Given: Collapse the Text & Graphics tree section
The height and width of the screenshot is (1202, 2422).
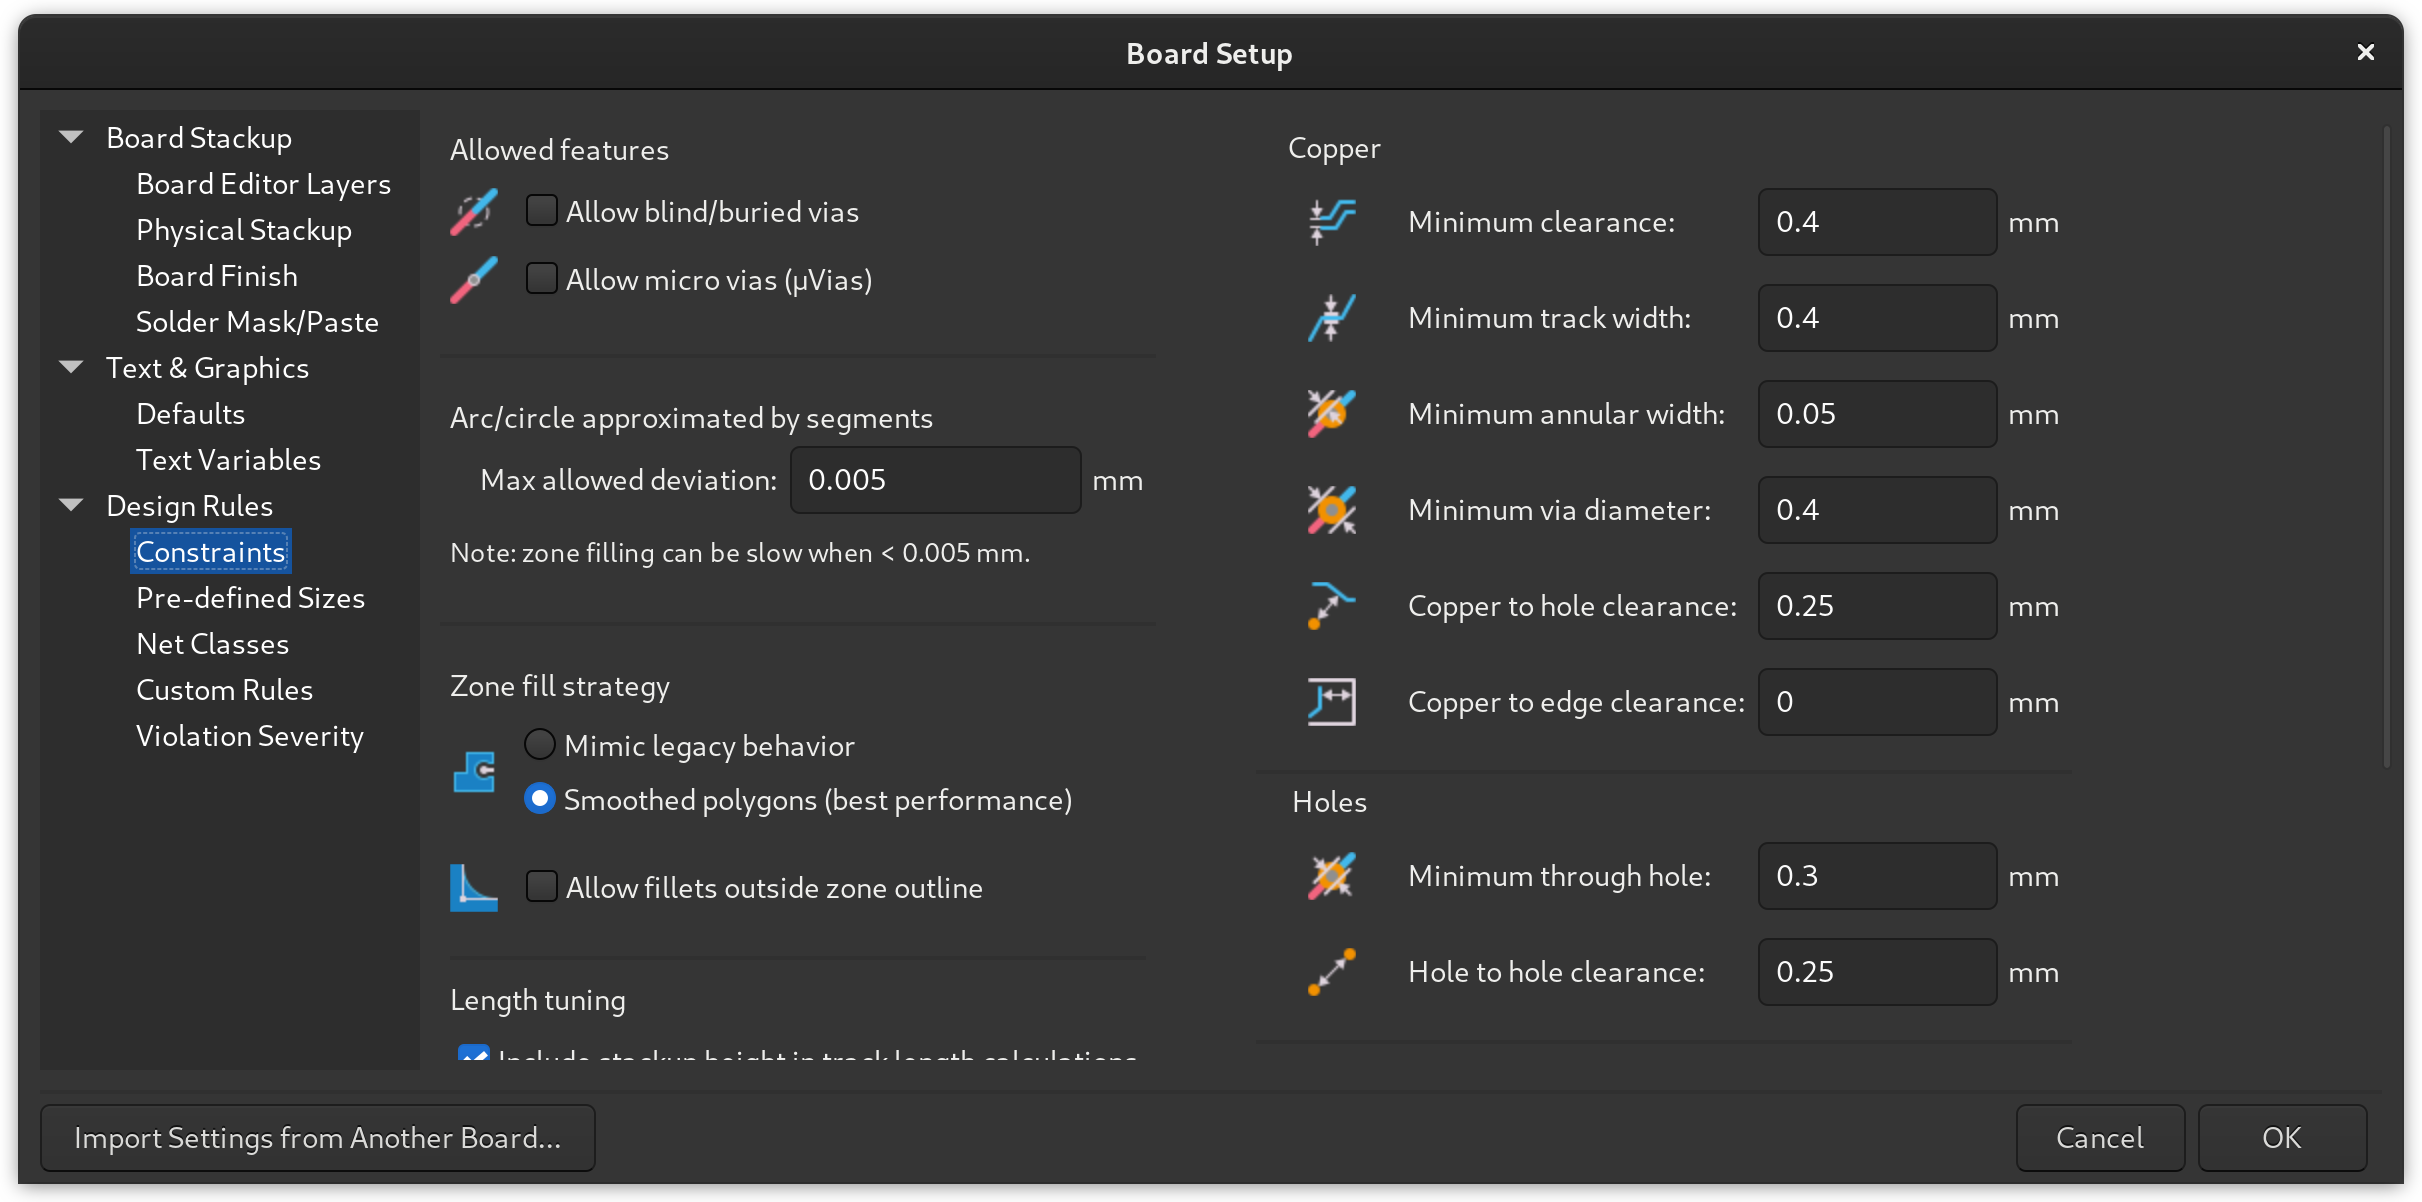Looking at the screenshot, I should [x=71, y=368].
